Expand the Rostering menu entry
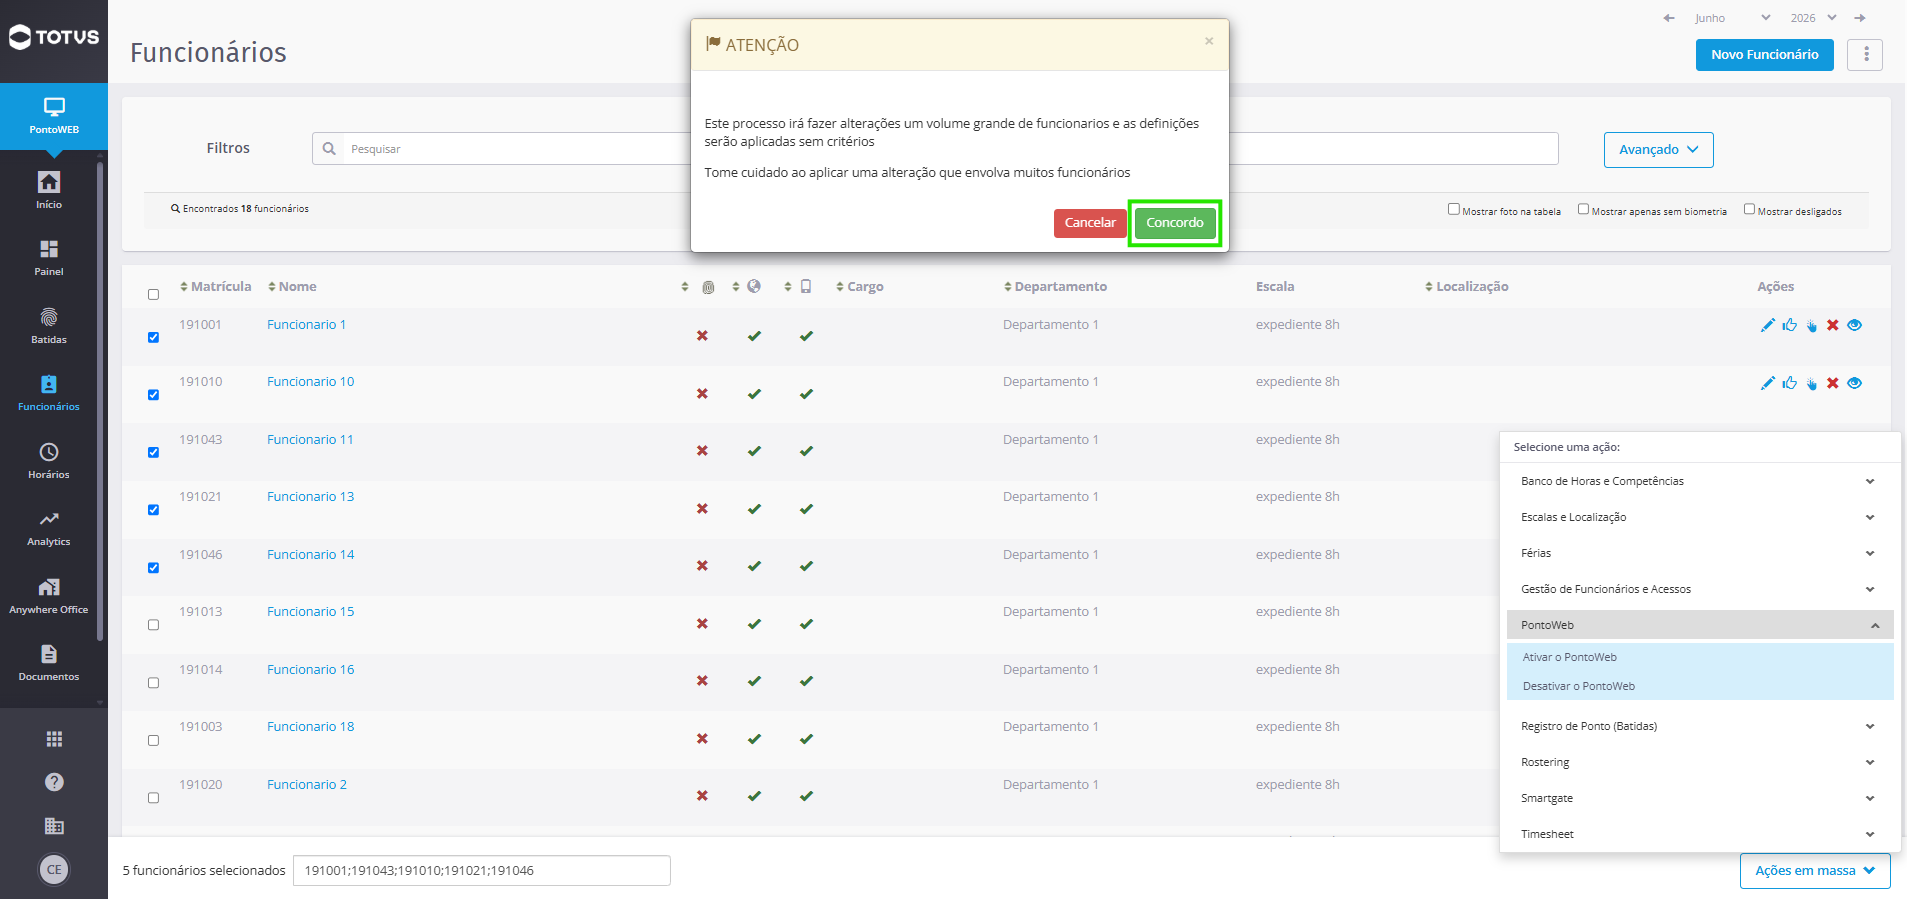The width and height of the screenshot is (1907, 899). pyautogui.click(x=1700, y=762)
